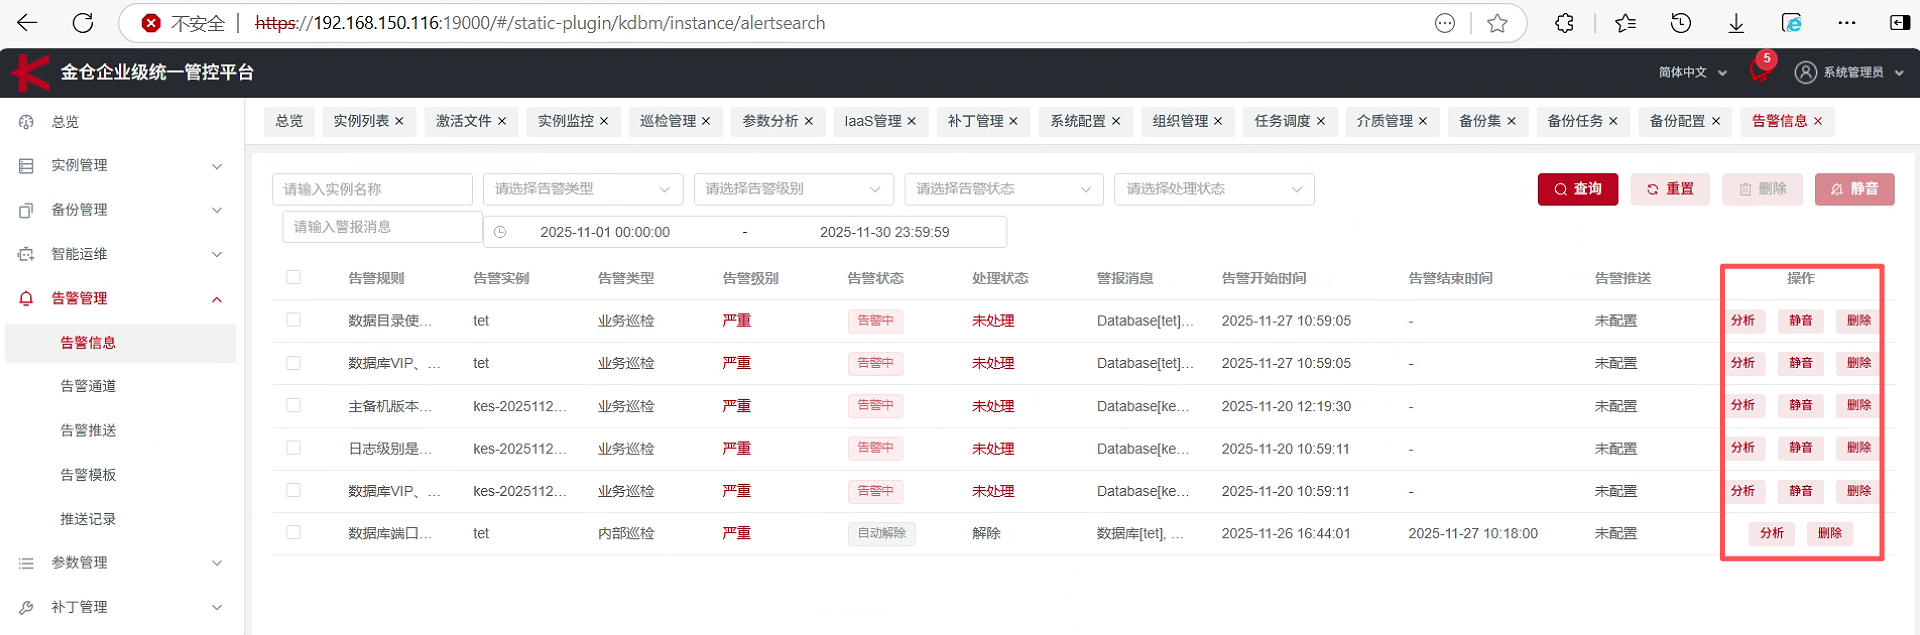Open the 请选择告警类型 dropdown
Screen dimensions: 1920x635
tap(582, 189)
